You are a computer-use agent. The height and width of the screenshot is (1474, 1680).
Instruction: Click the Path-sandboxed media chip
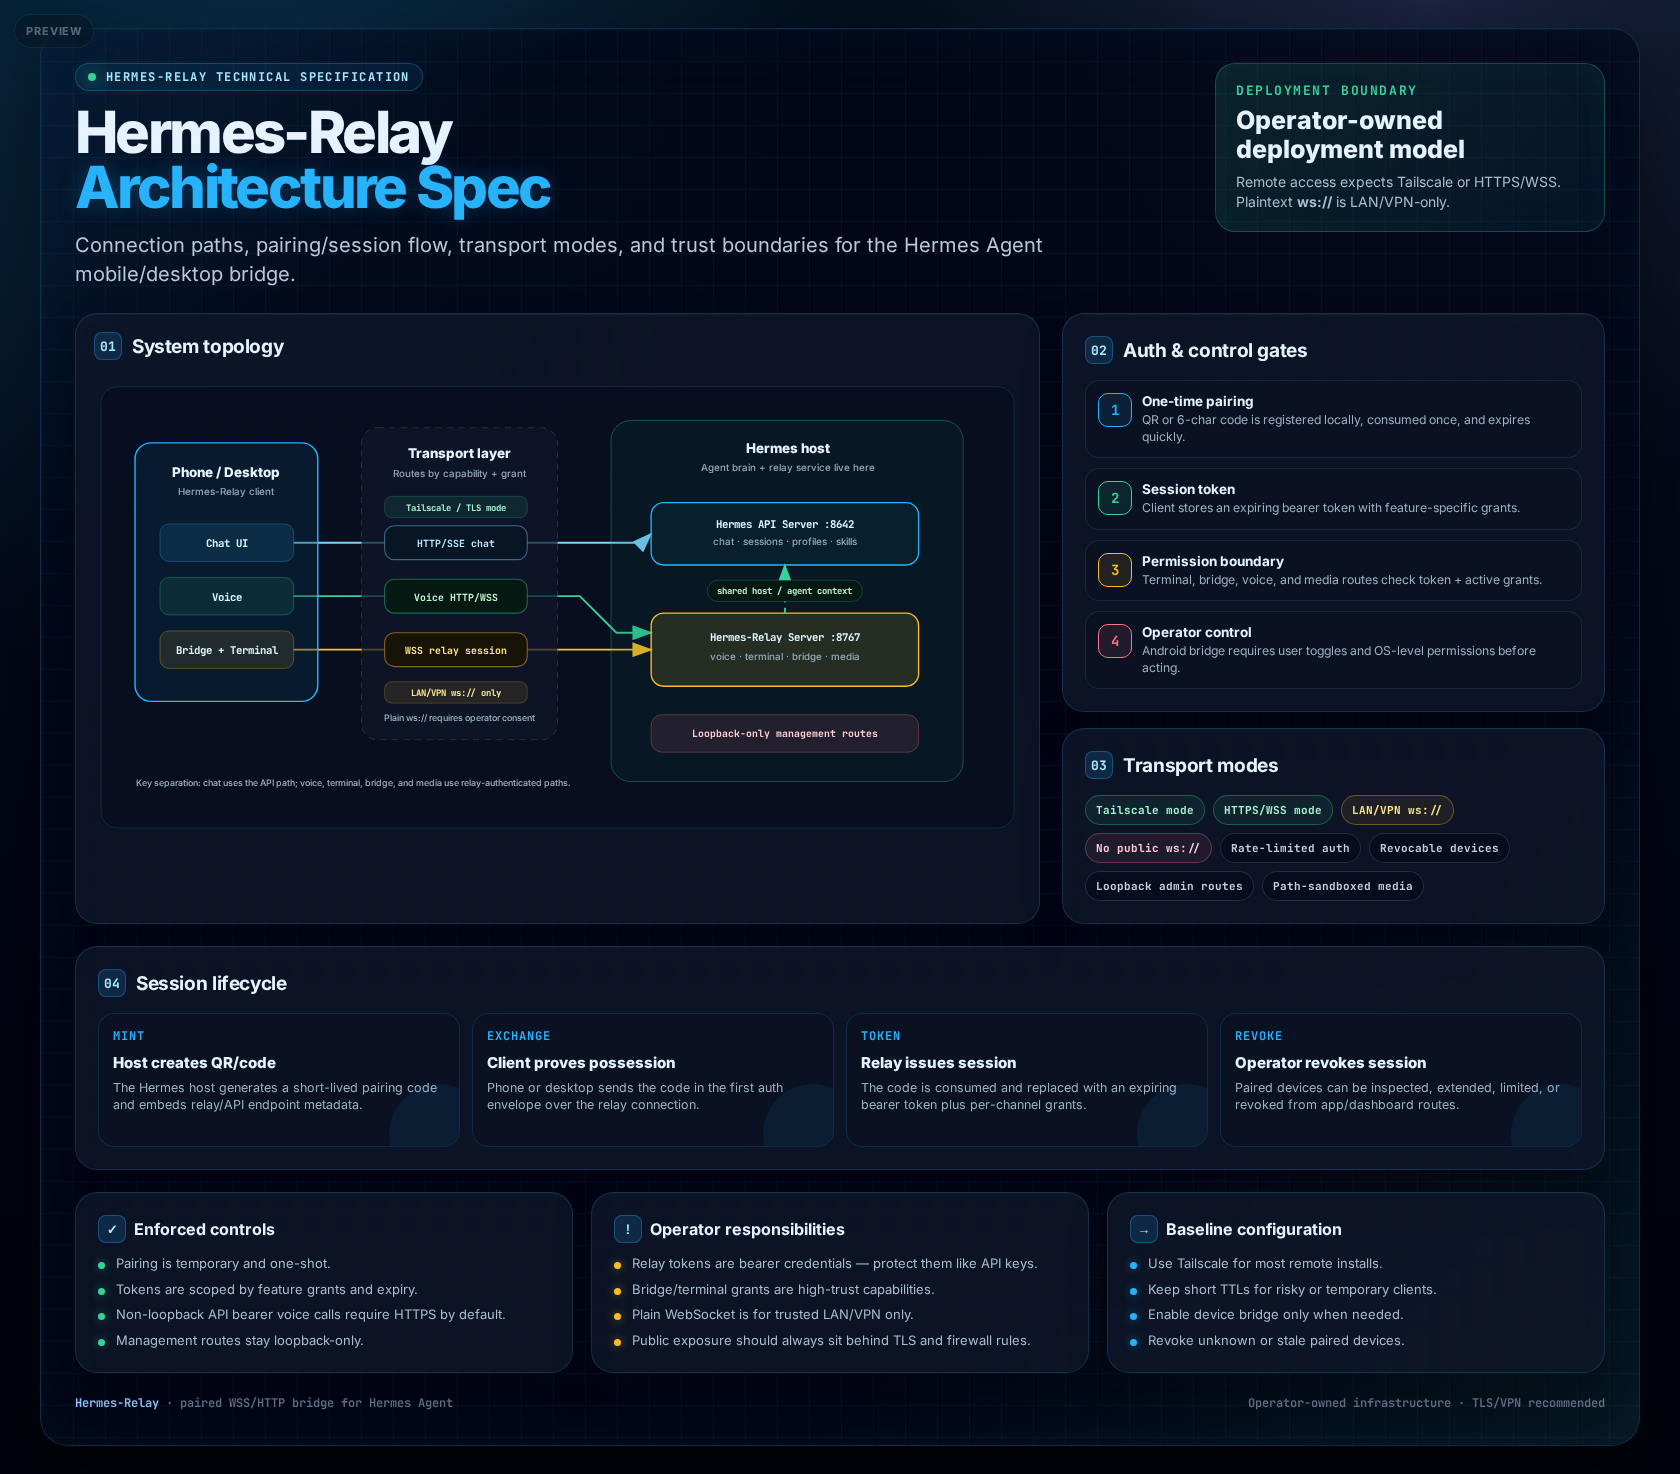[1343, 886]
